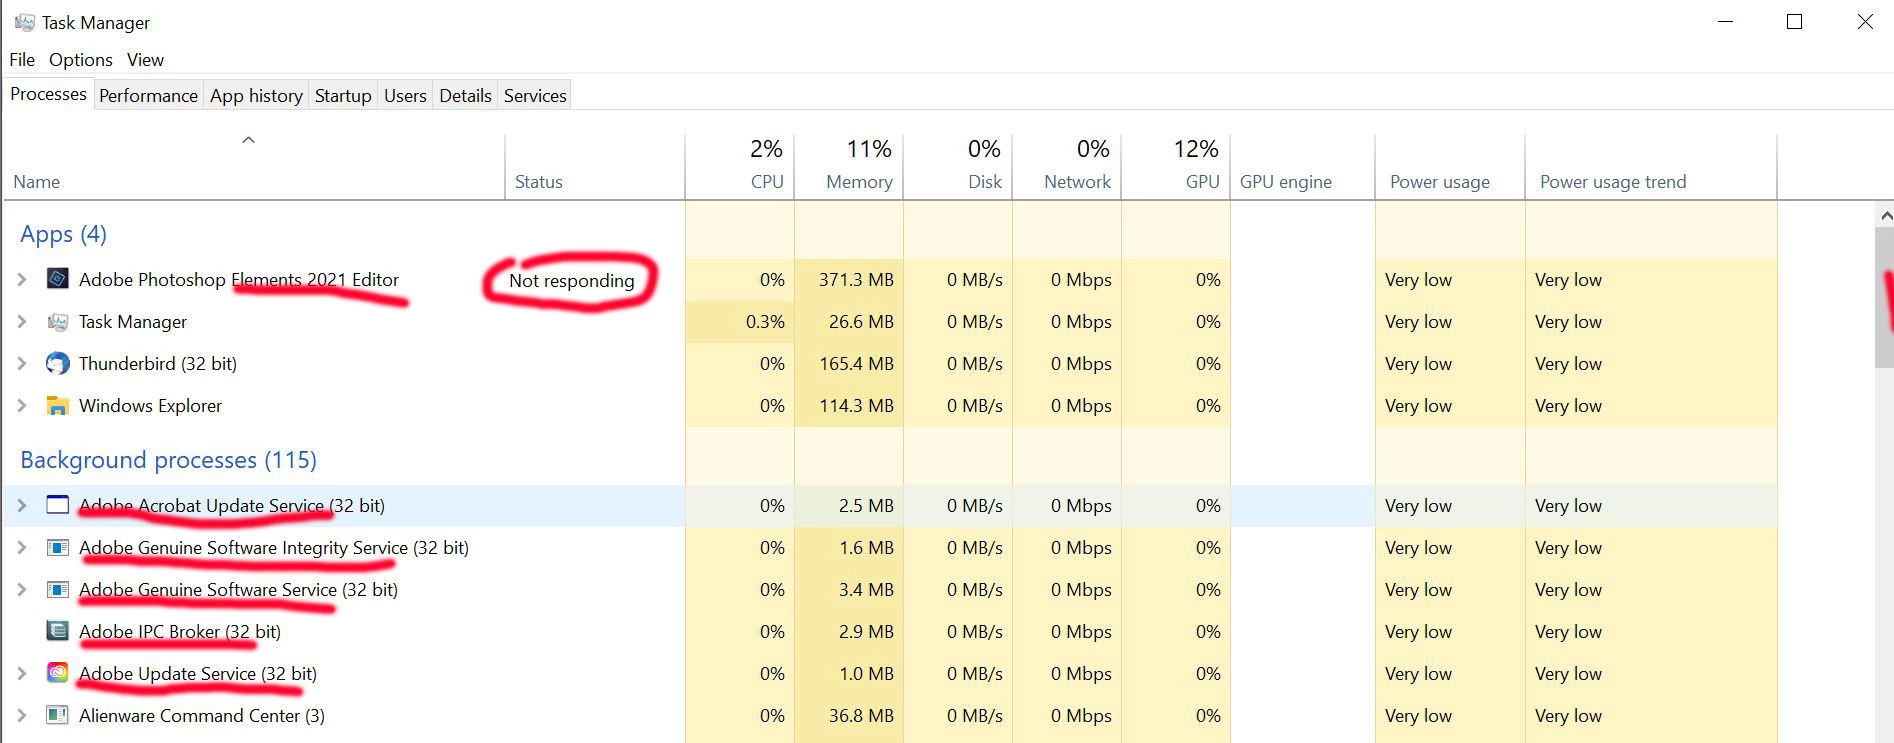The width and height of the screenshot is (1894, 743).
Task: Expand the Windows Explorer row
Action: click(x=22, y=406)
